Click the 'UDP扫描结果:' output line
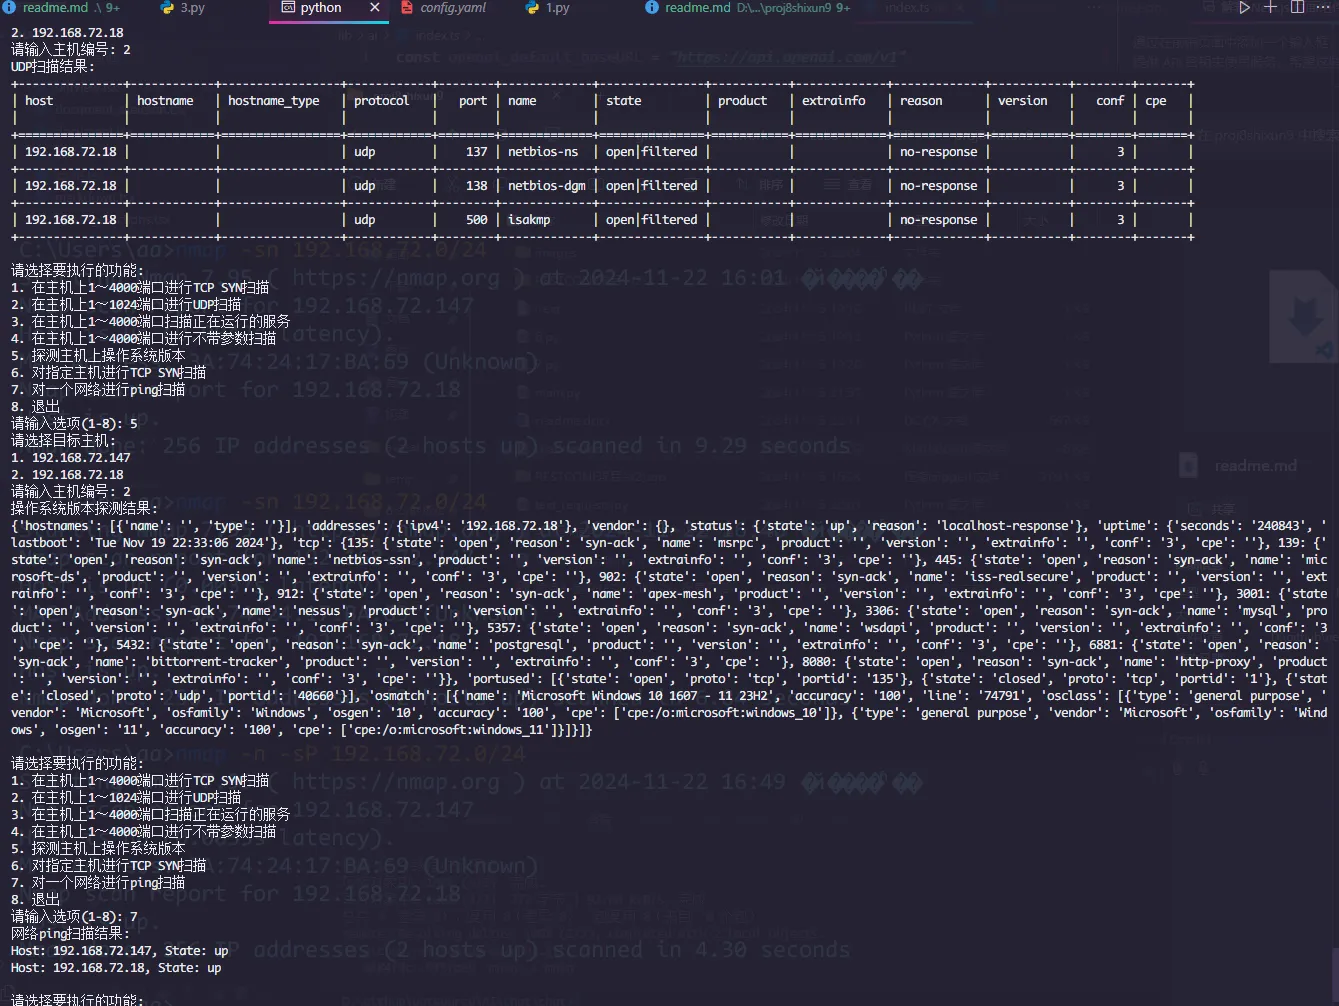1339x1006 pixels. [53, 67]
